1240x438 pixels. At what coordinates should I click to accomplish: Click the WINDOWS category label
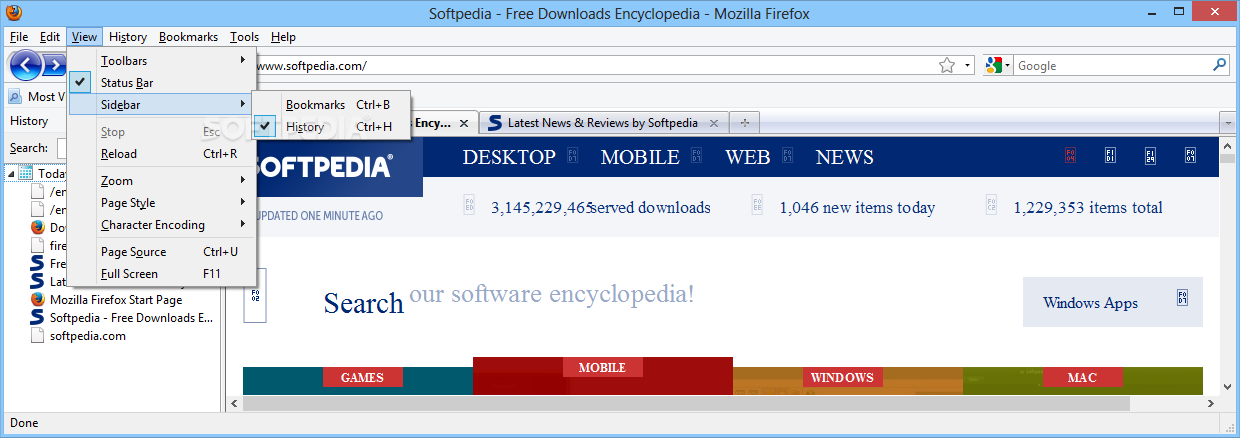coord(842,377)
